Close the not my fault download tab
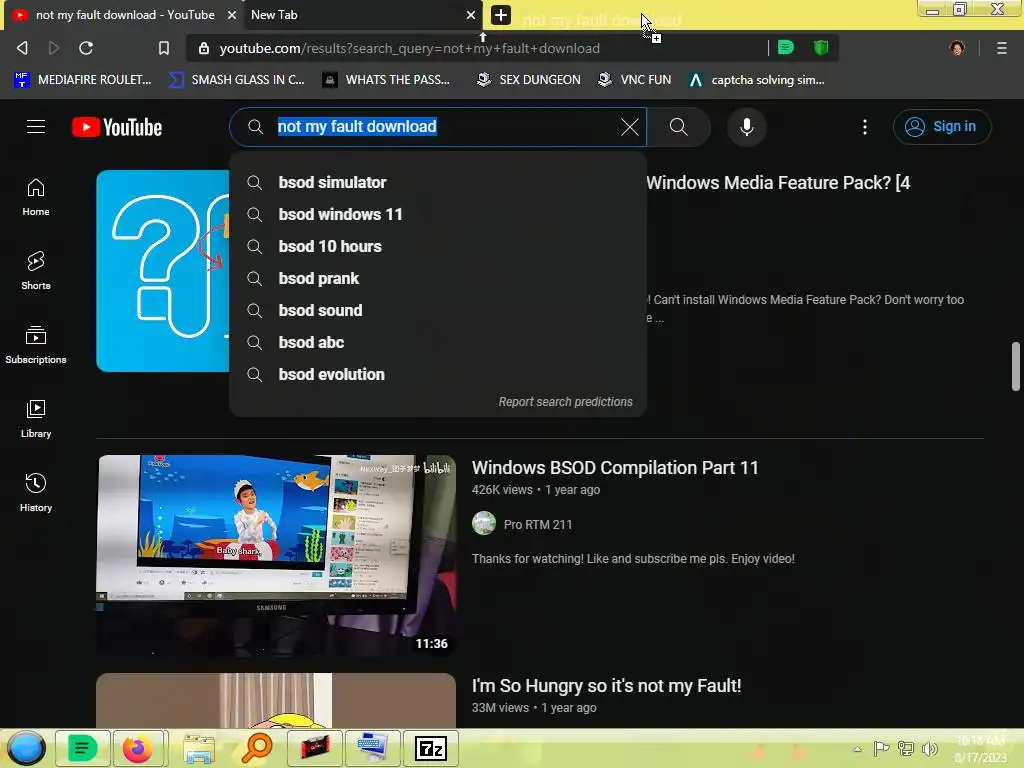Image resolution: width=1024 pixels, height=768 pixels. [x=232, y=14]
